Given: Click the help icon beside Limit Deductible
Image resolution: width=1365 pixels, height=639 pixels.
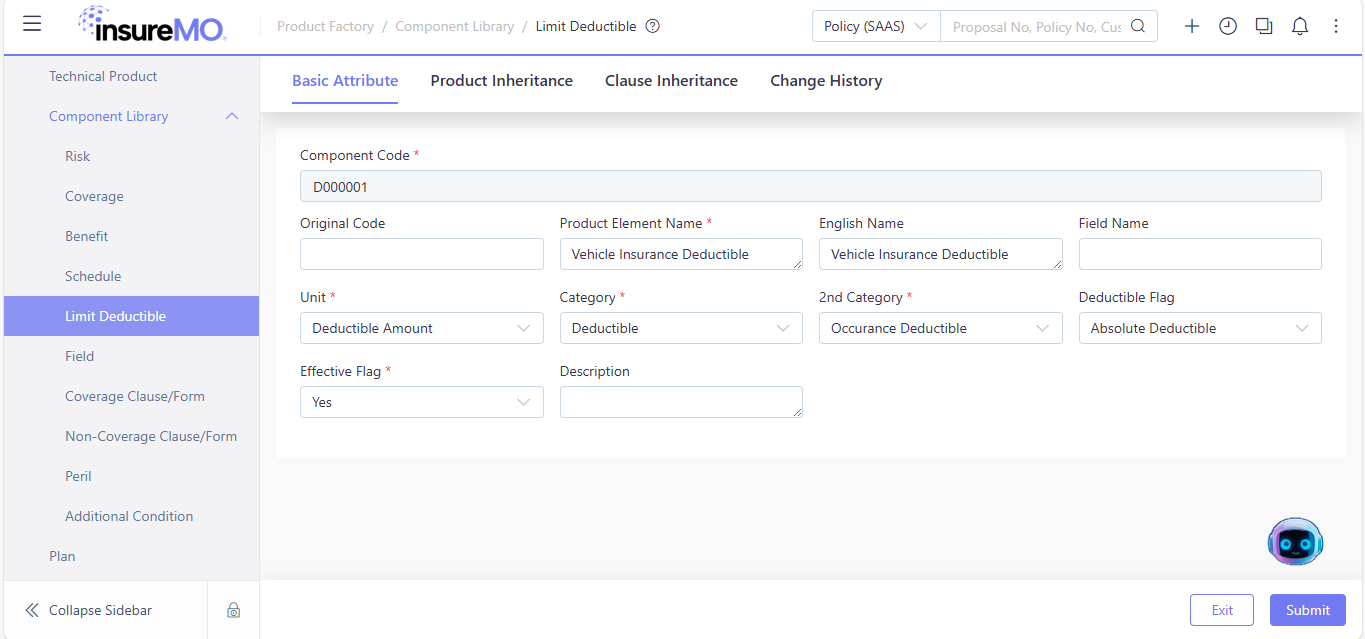Looking at the screenshot, I should click(653, 26).
